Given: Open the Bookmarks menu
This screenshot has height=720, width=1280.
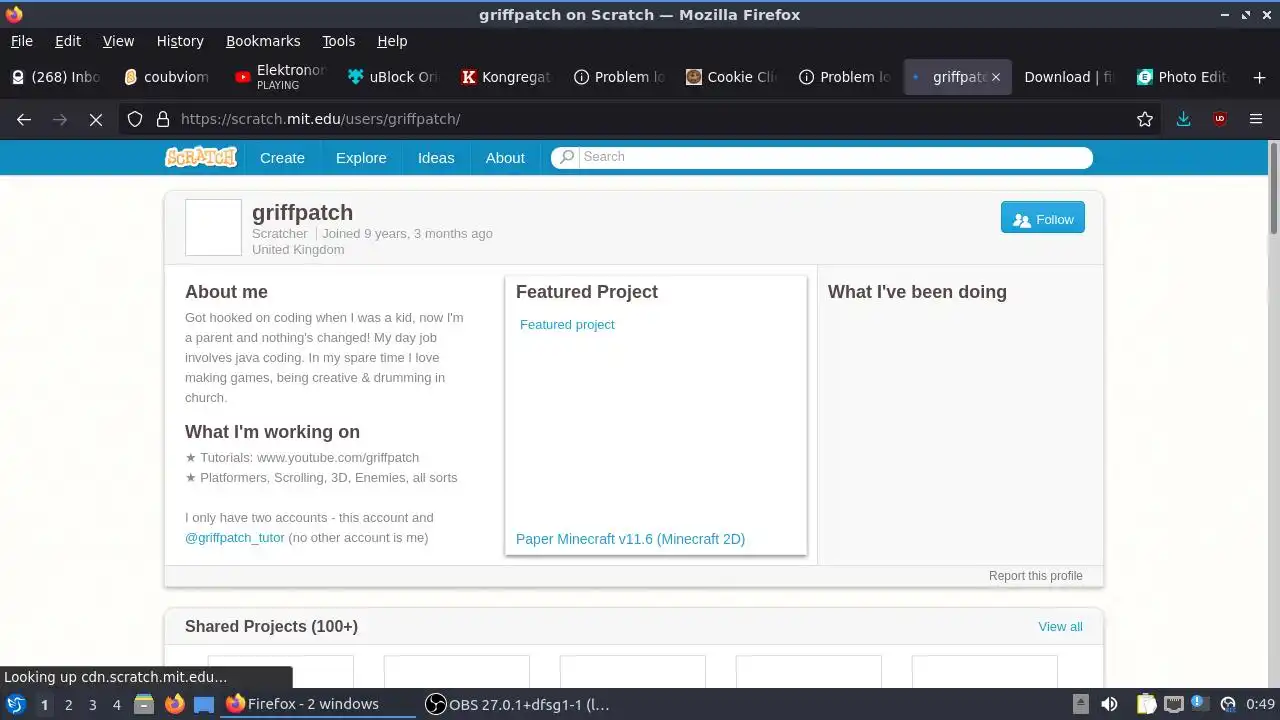Looking at the screenshot, I should click(263, 41).
